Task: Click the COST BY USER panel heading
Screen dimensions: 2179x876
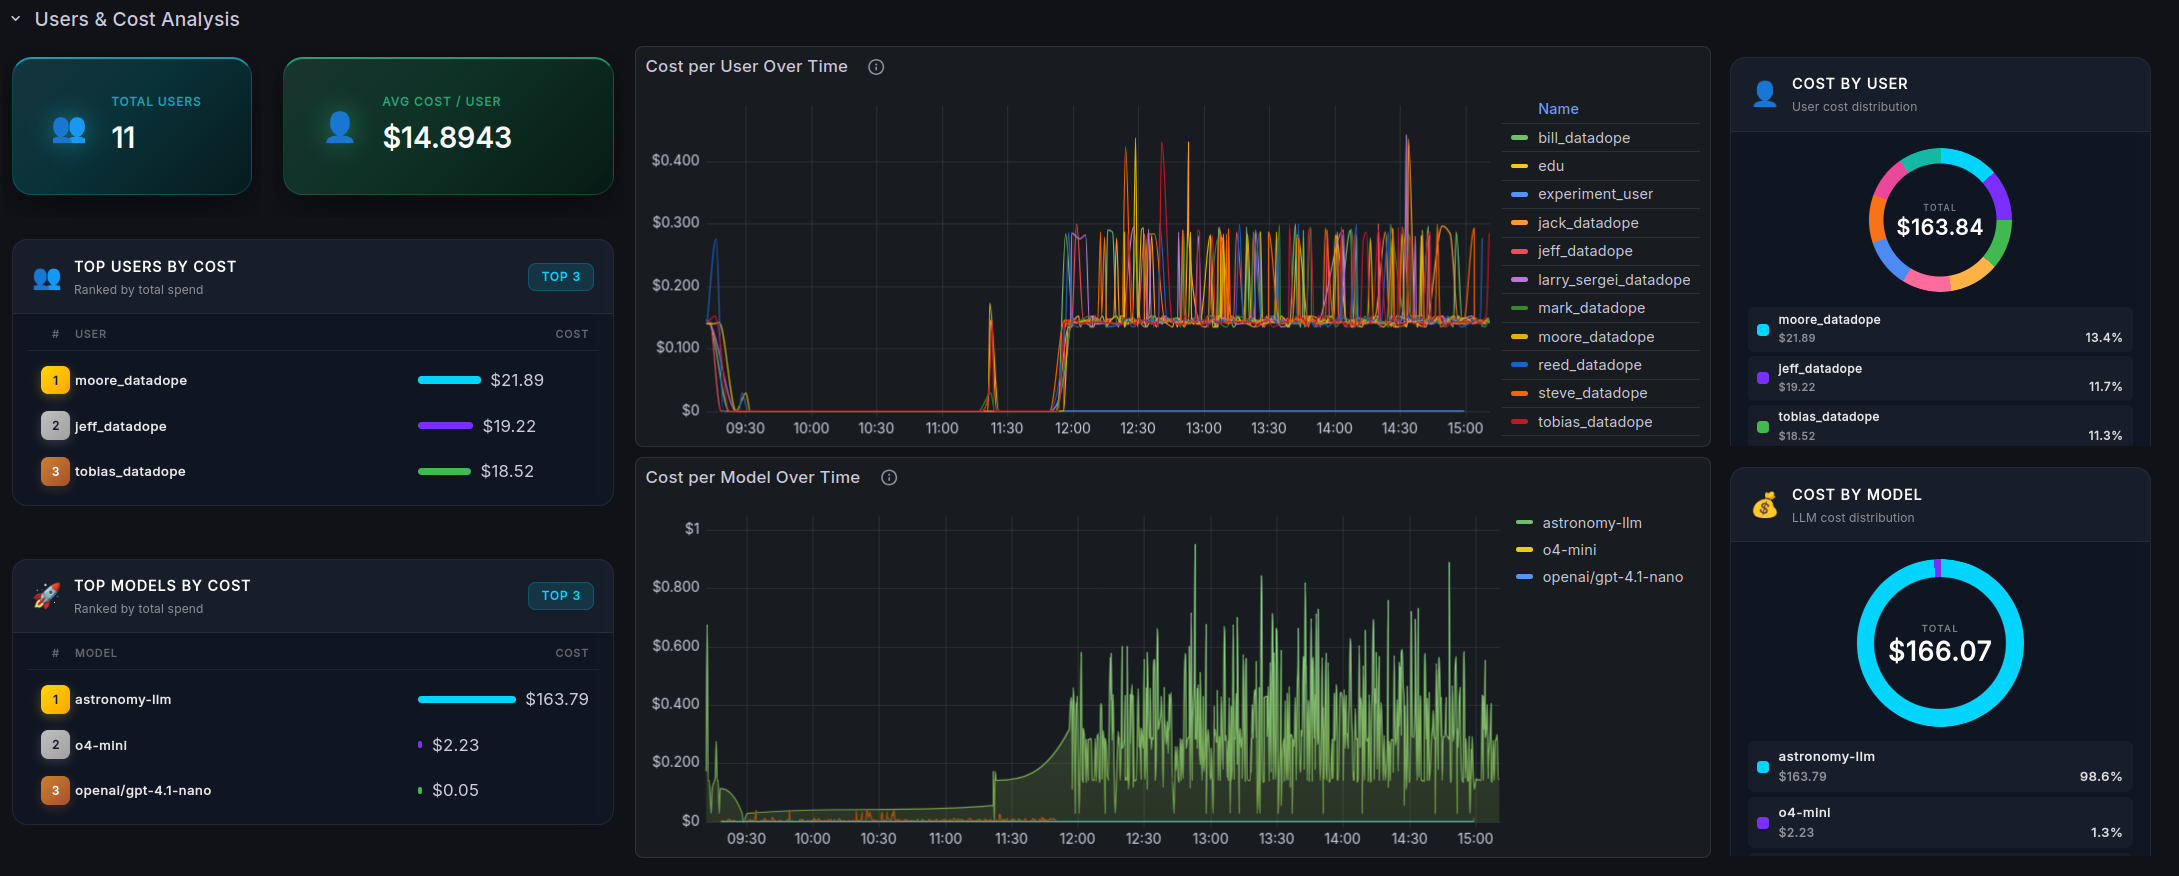Action: (x=1850, y=84)
